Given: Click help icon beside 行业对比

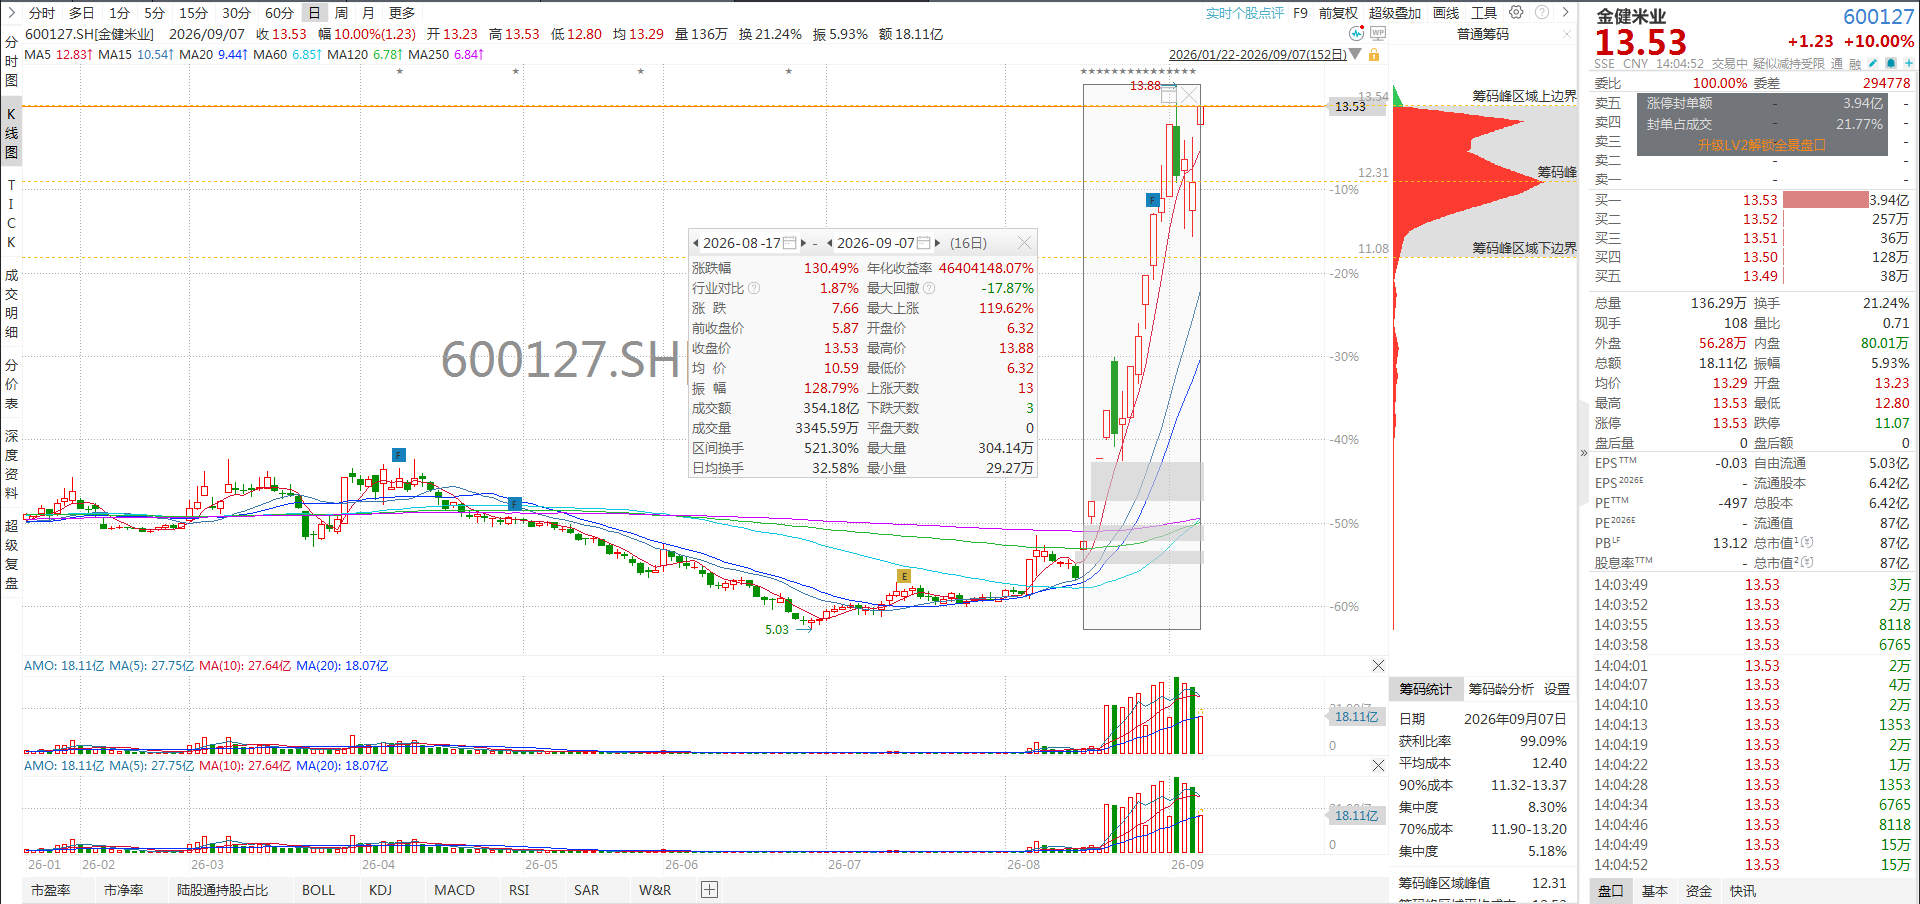Looking at the screenshot, I should 754,288.
